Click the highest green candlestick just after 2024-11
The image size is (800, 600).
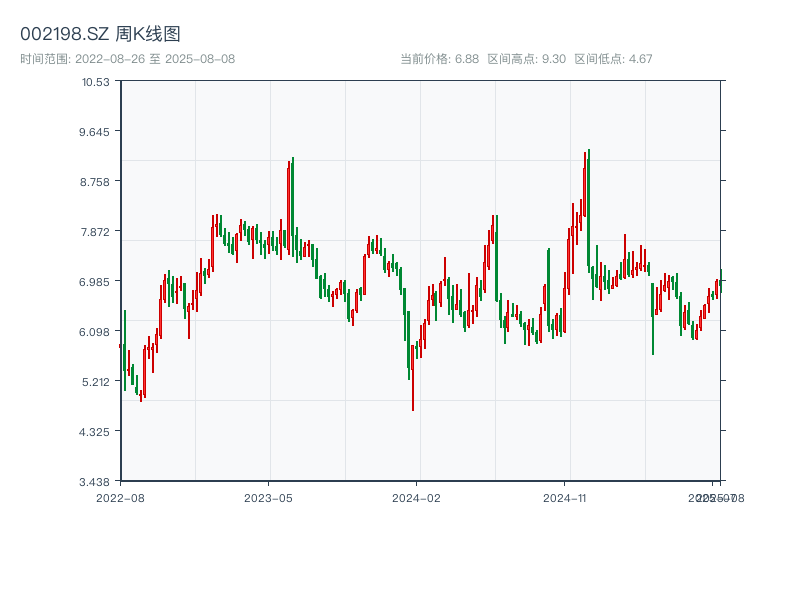[x=589, y=210]
